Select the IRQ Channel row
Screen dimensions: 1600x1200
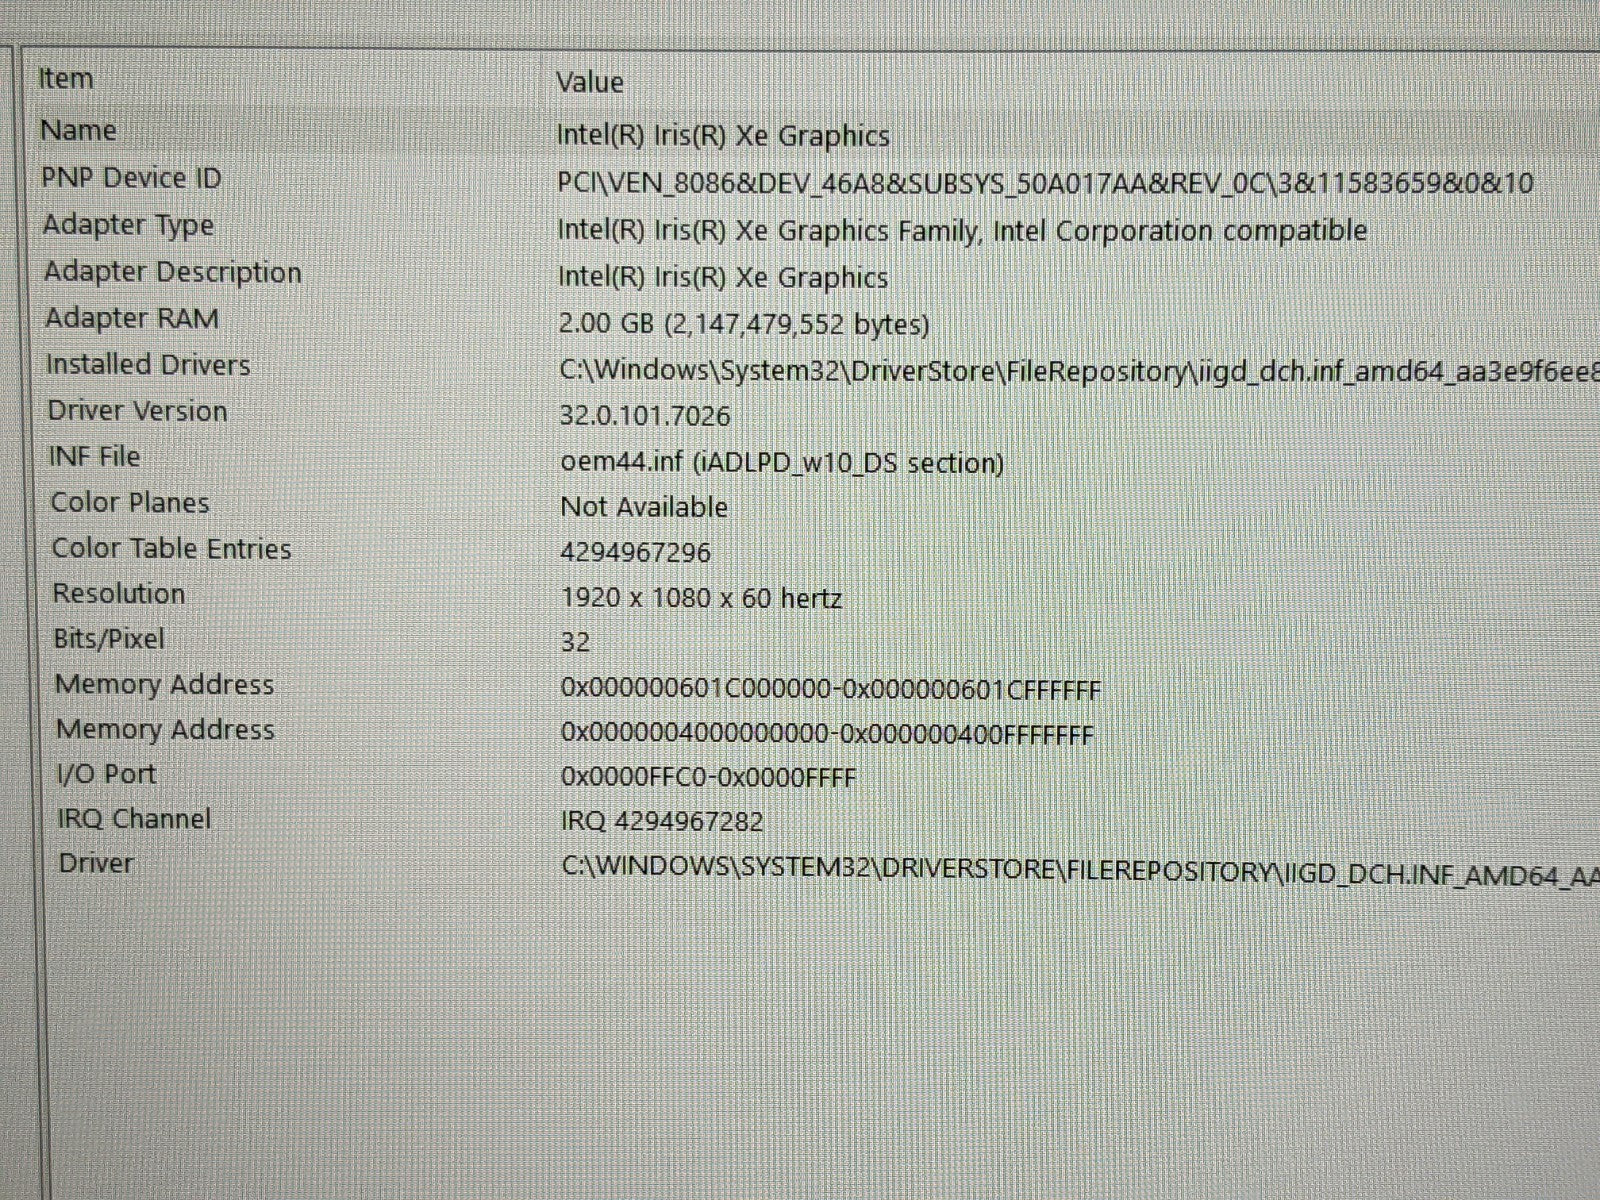[134, 819]
